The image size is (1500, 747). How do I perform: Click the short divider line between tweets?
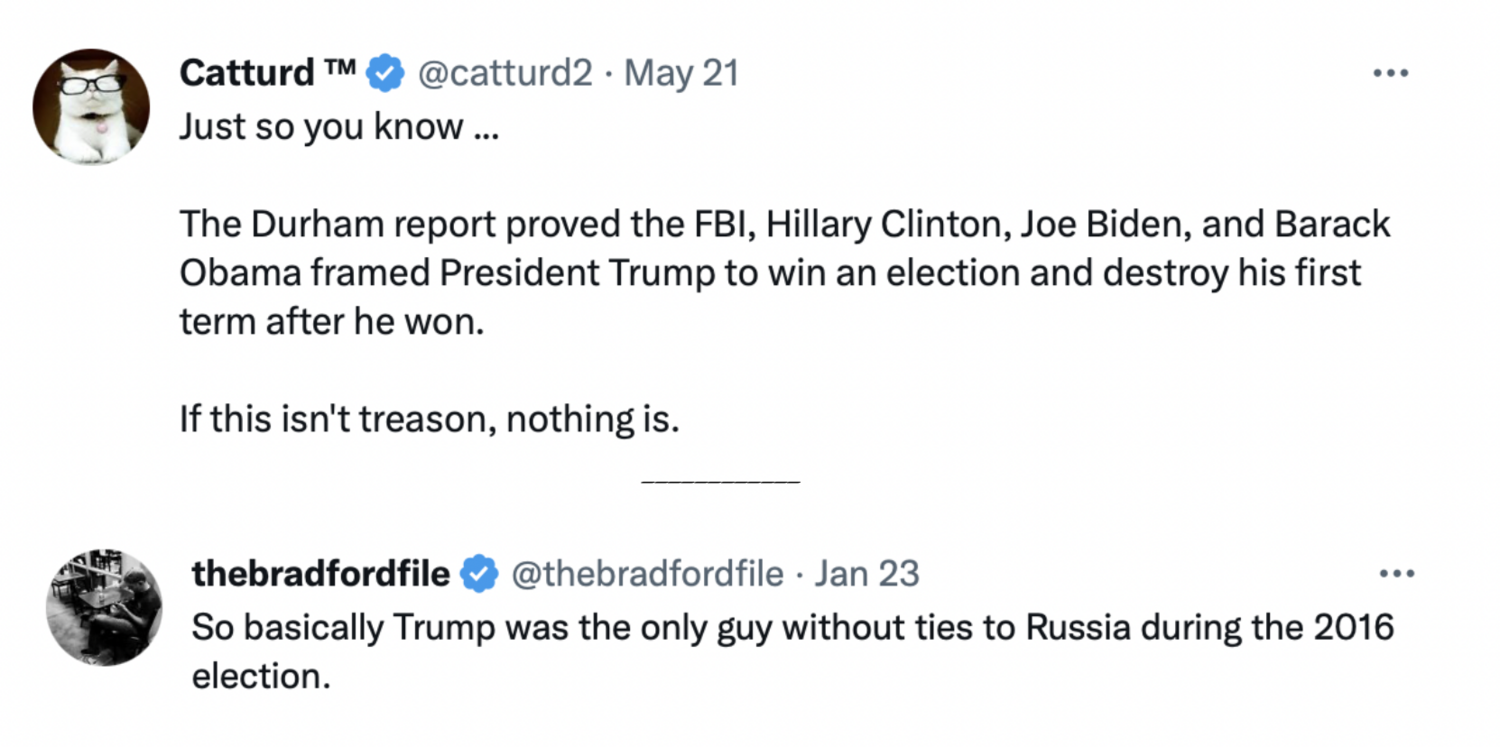(720, 483)
